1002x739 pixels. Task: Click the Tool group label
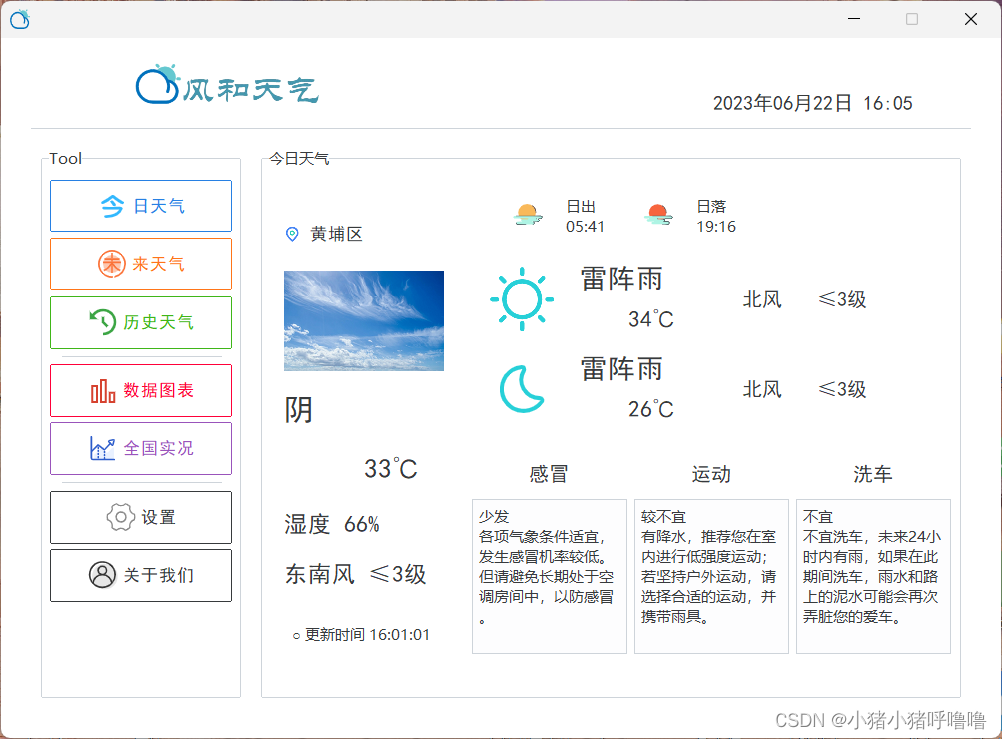(66, 159)
